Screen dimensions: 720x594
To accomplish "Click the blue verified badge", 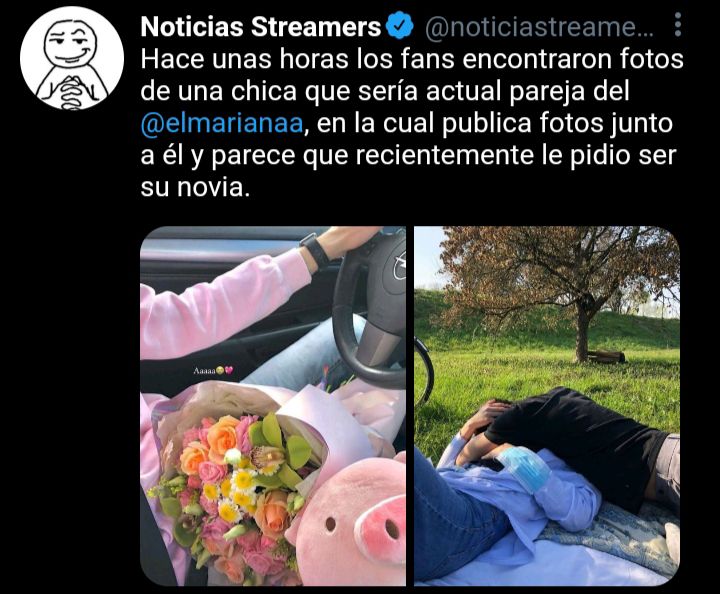I will [400, 27].
